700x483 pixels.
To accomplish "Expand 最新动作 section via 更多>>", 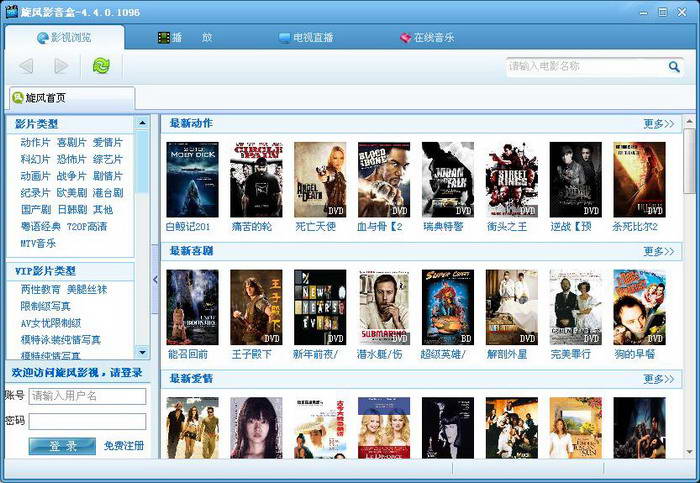I will pos(658,124).
